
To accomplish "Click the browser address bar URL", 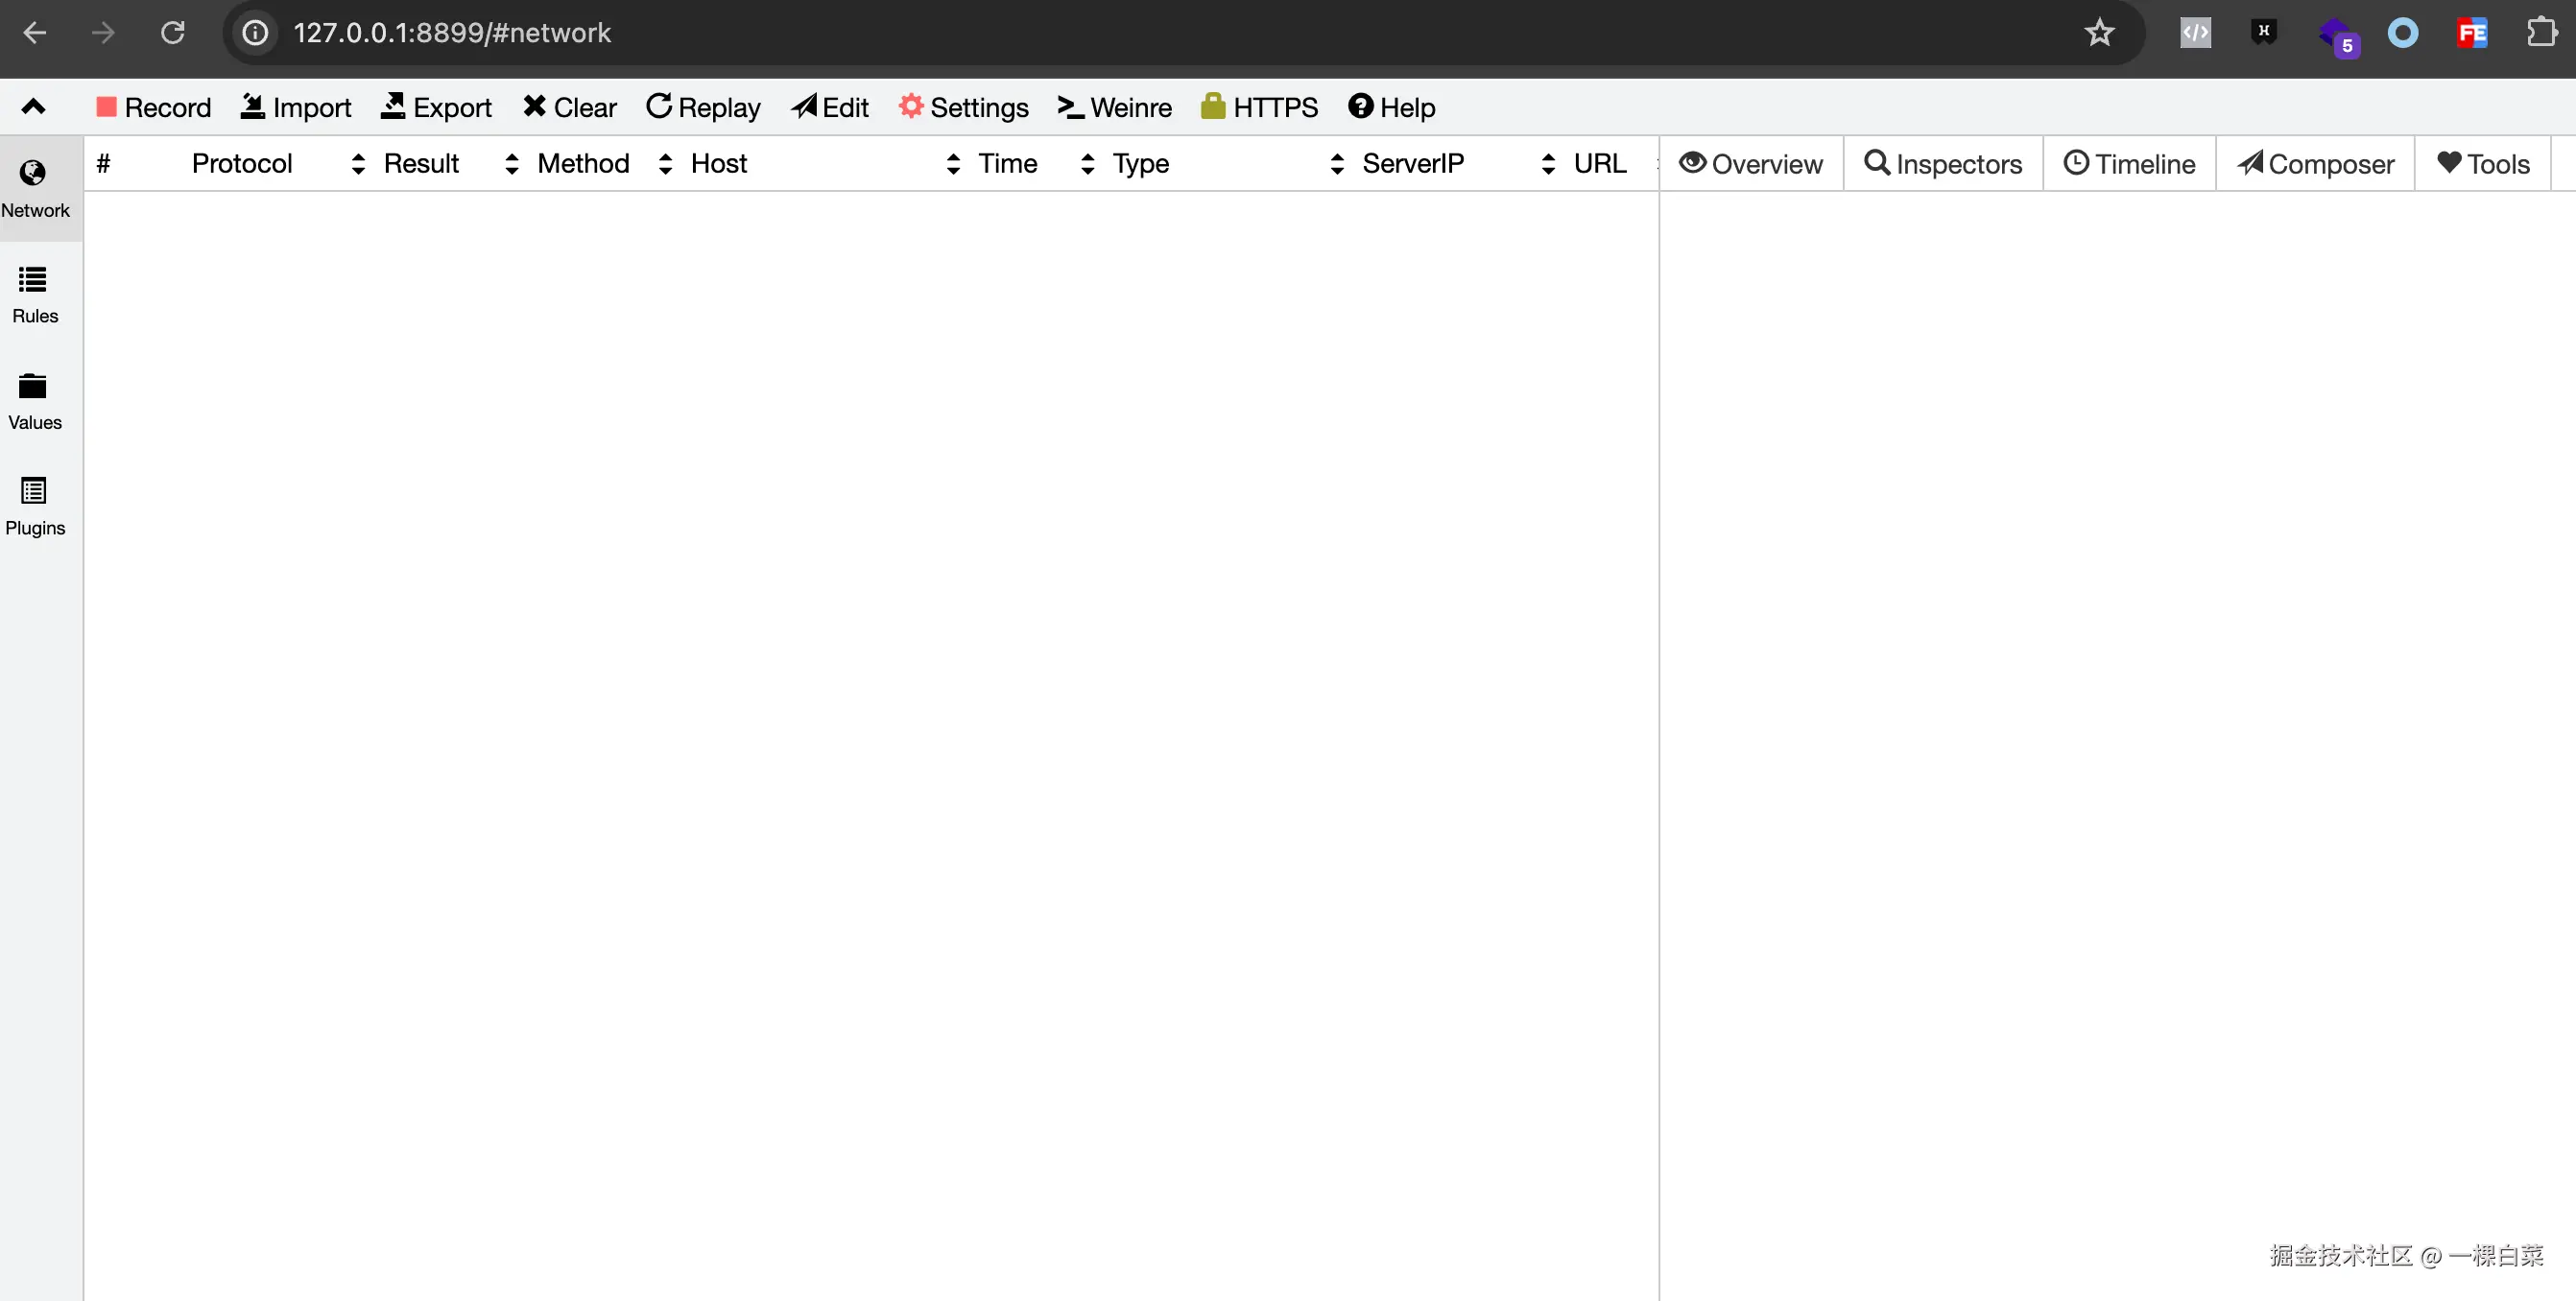I will (x=451, y=33).
